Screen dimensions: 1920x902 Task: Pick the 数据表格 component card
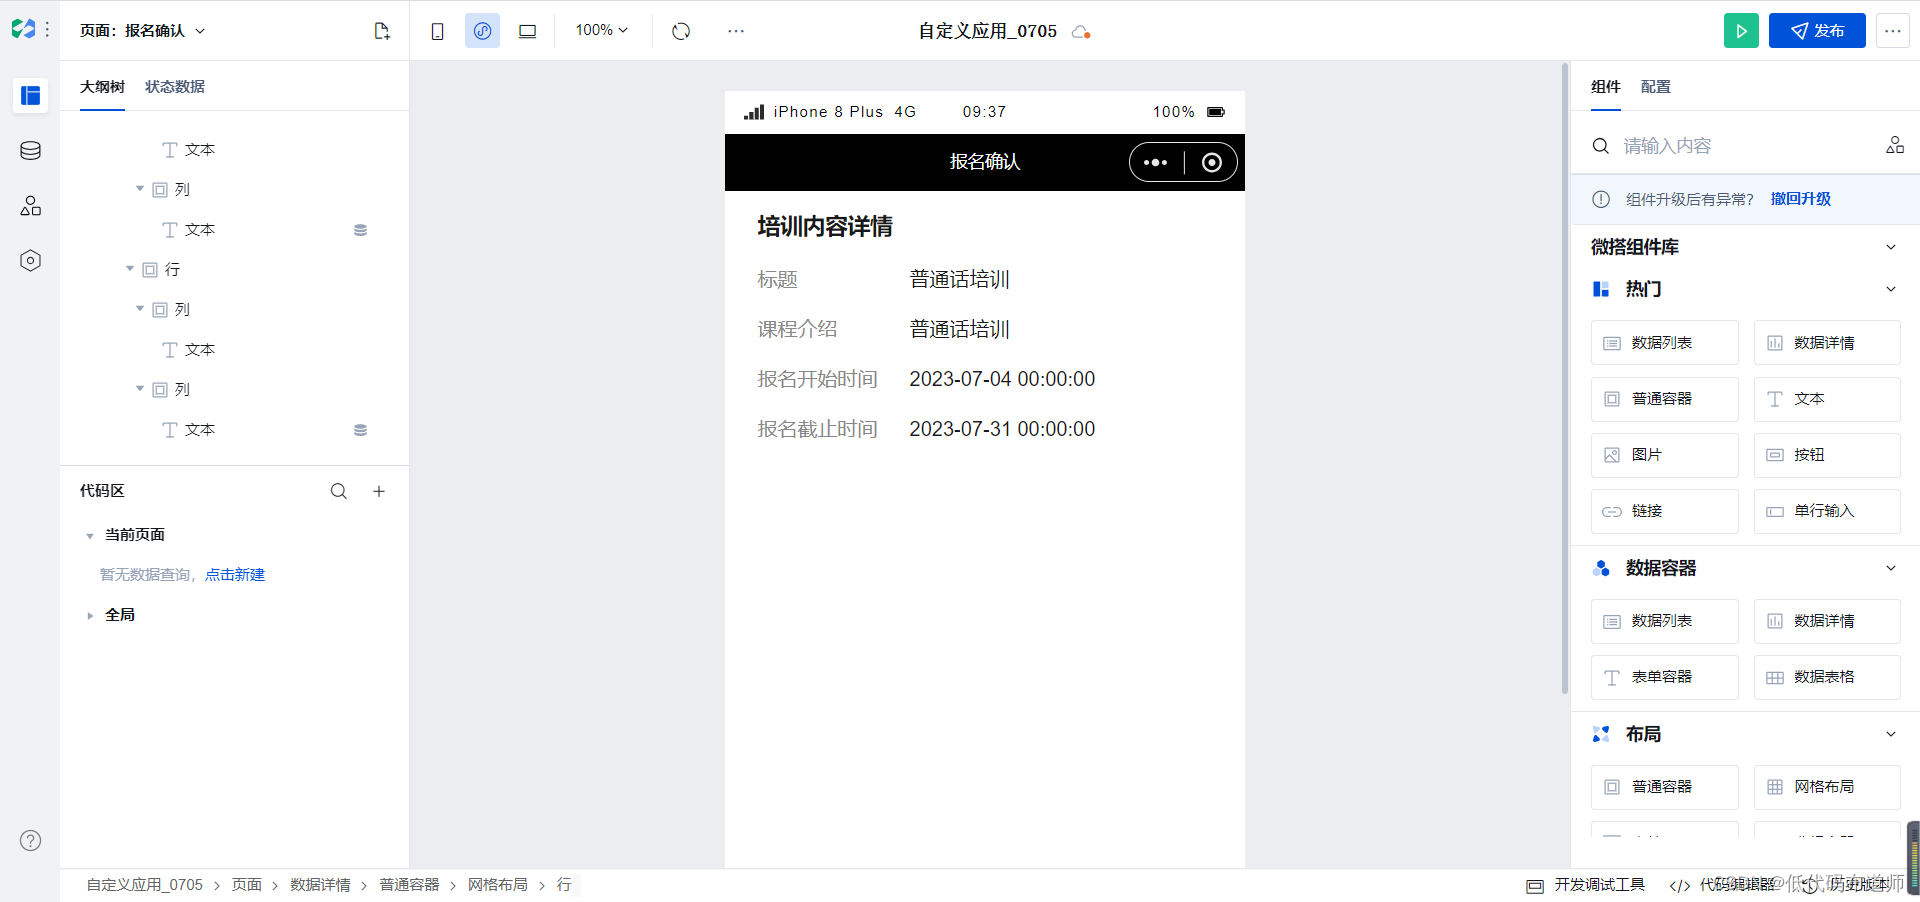pyautogui.click(x=1827, y=677)
